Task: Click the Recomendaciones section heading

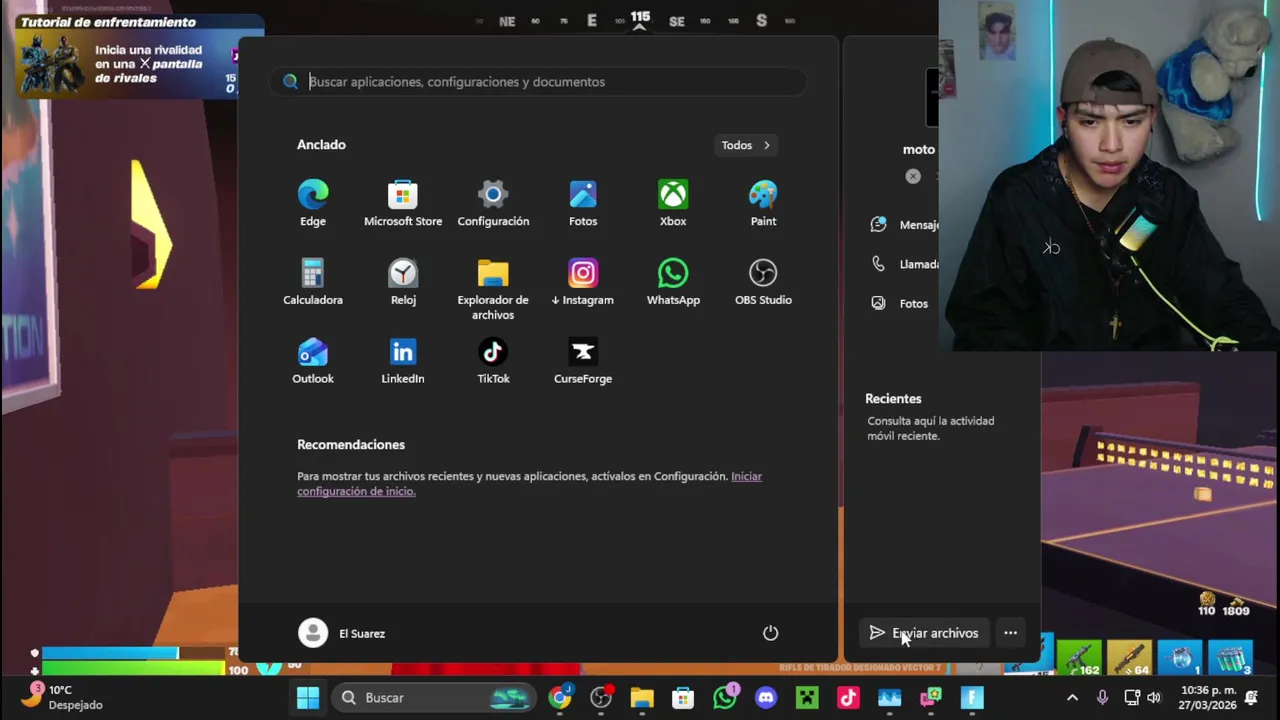Action: pos(351,445)
